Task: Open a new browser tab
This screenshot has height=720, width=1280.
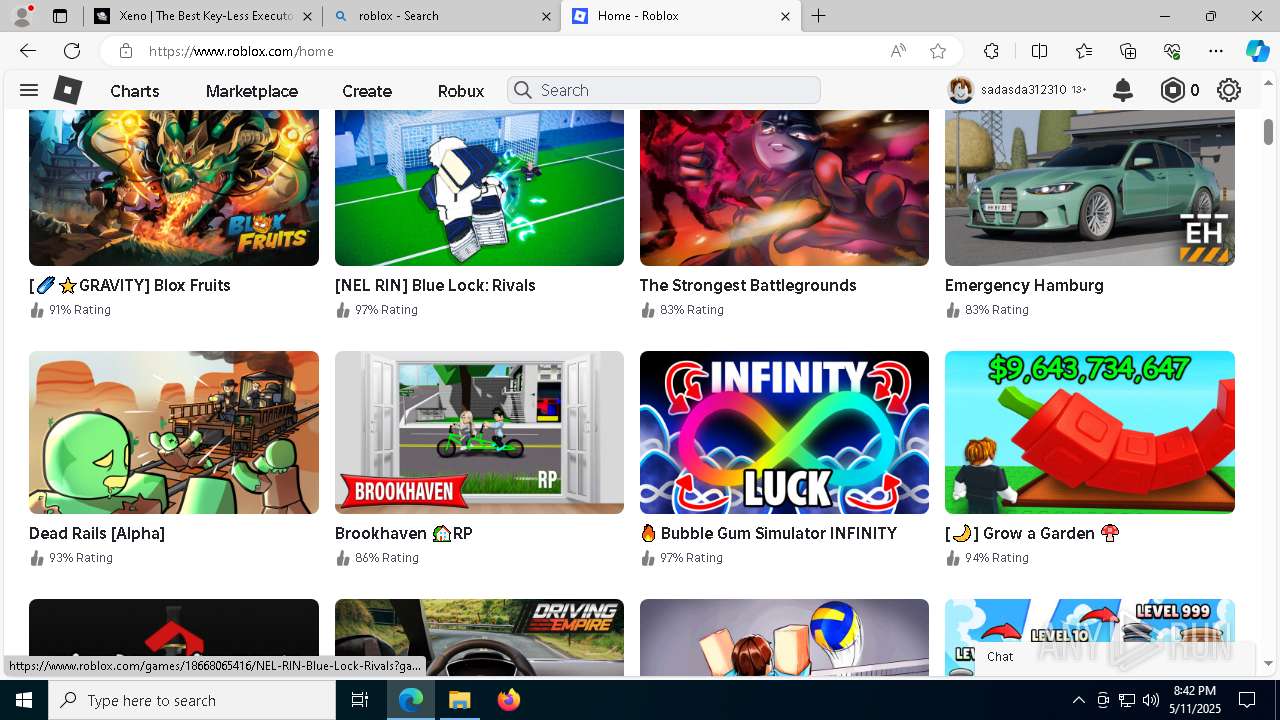Action: click(x=818, y=16)
